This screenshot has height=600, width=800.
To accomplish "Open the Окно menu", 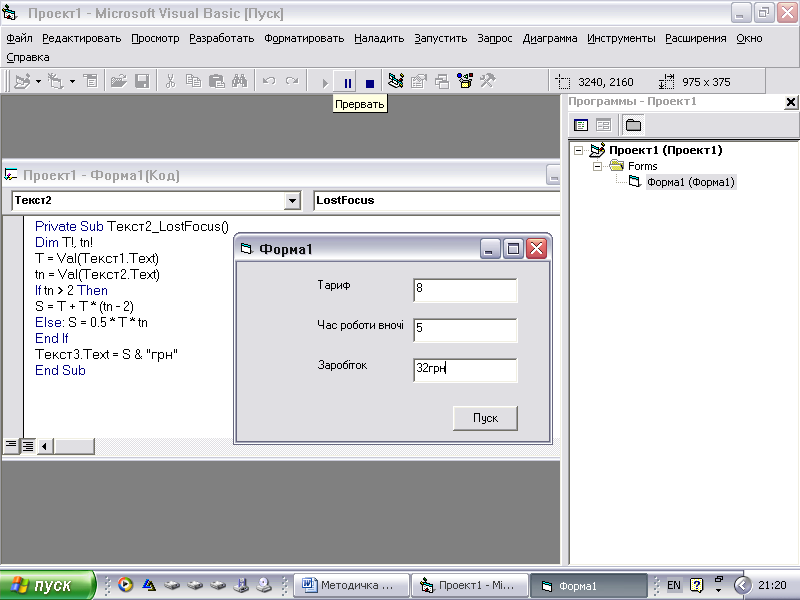I will coord(749,38).
